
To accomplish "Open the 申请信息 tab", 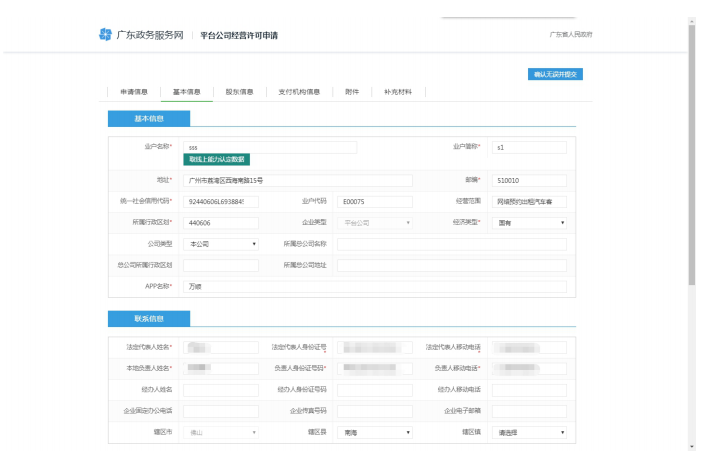I will [134, 91].
